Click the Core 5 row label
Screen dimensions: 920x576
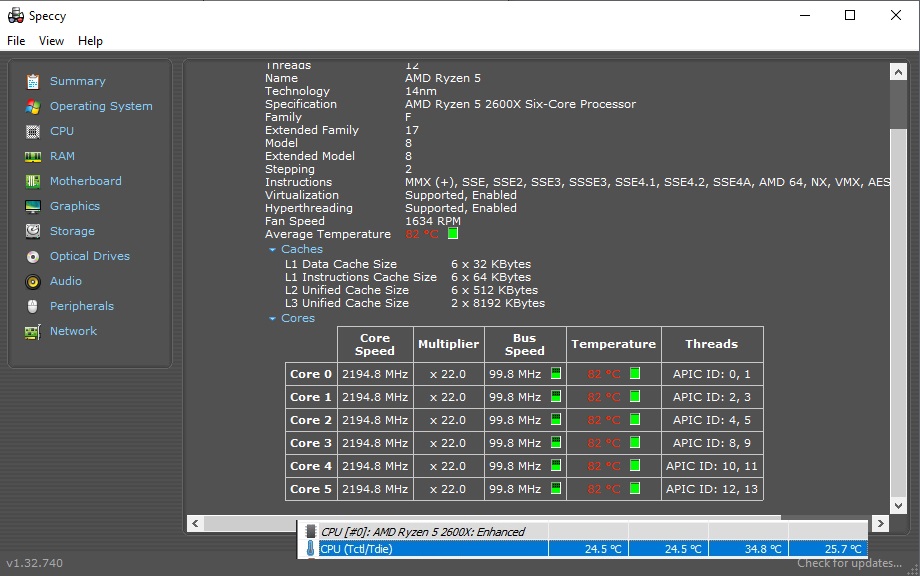pos(311,489)
